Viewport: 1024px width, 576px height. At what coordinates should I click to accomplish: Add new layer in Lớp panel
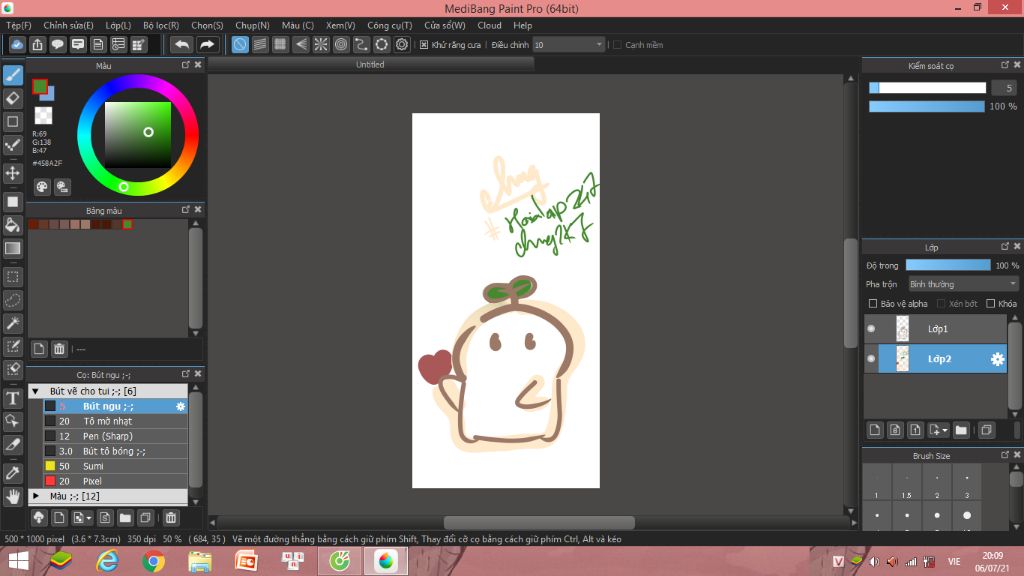tap(875, 430)
